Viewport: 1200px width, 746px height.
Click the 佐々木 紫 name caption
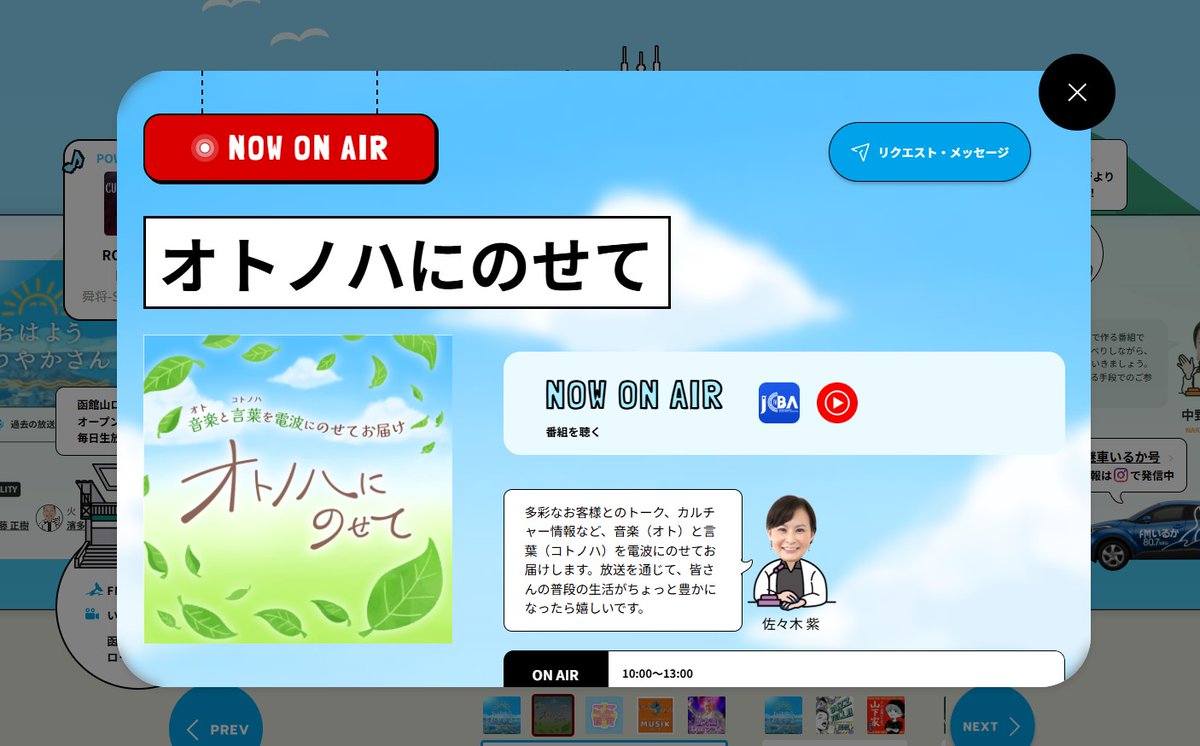pos(791,624)
